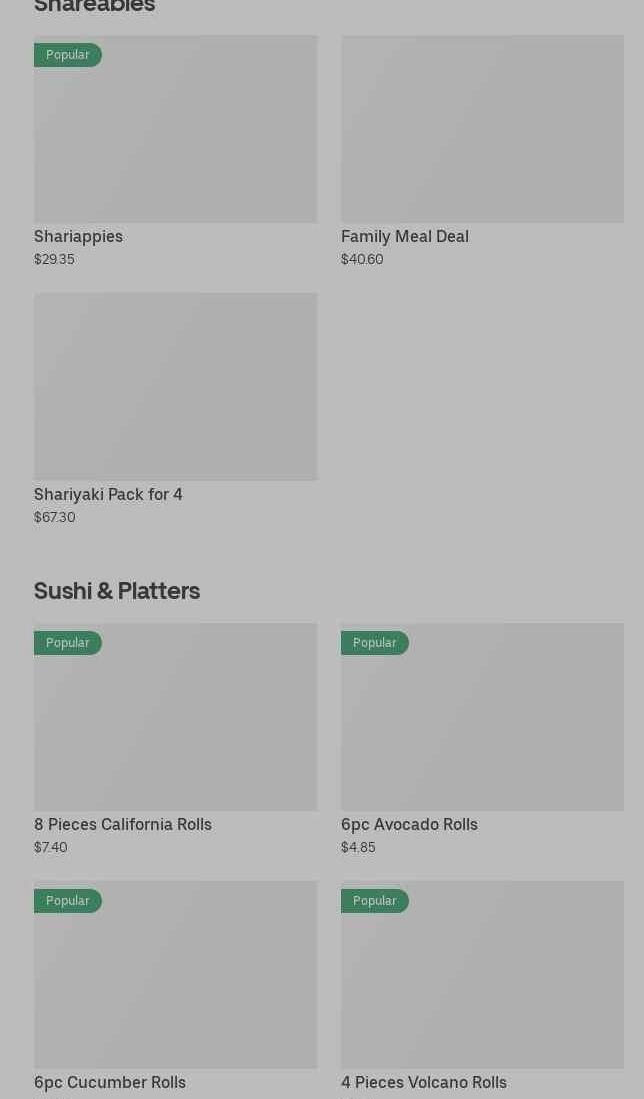The width and height of the screenshot is (644, 1099).
Task: Open the Shariappies item photo
Action: tap(175, 140)
